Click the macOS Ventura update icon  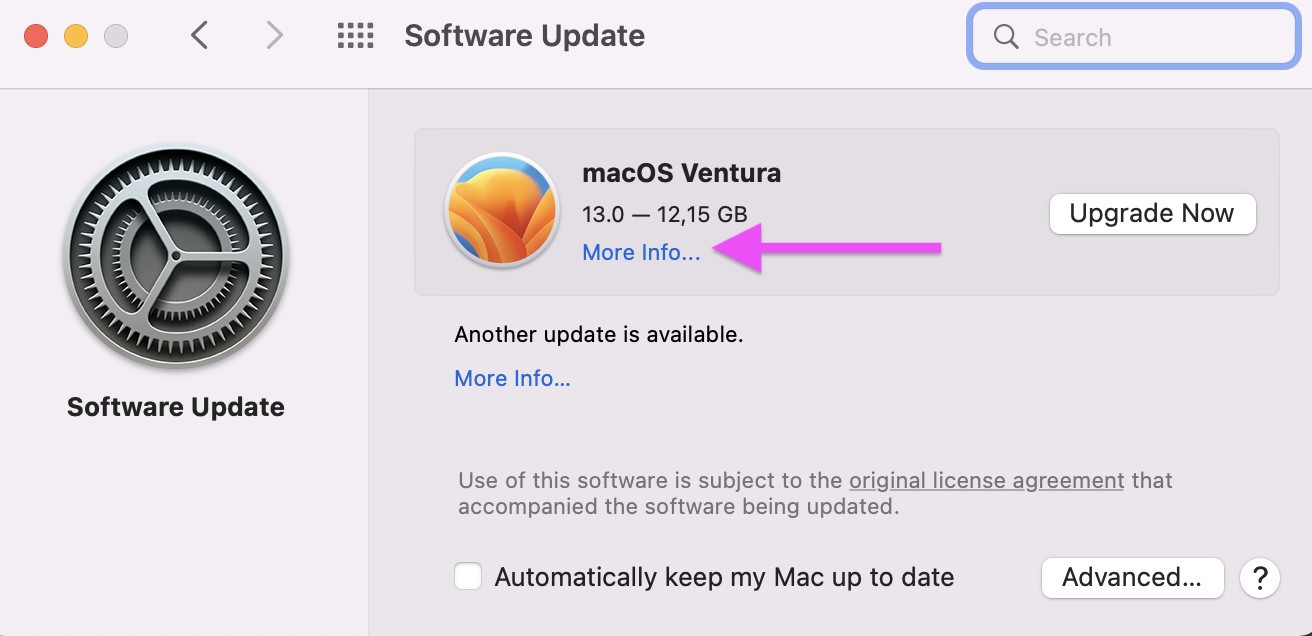pos(501,212)
